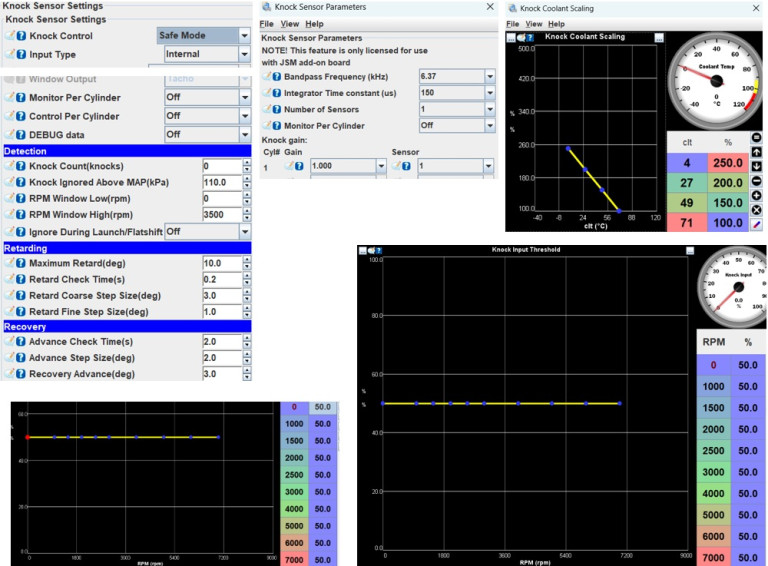The height and width of the screenshot is (566, 768).
Task: Click help icon beside Knock Control
Action: point(21,36)
